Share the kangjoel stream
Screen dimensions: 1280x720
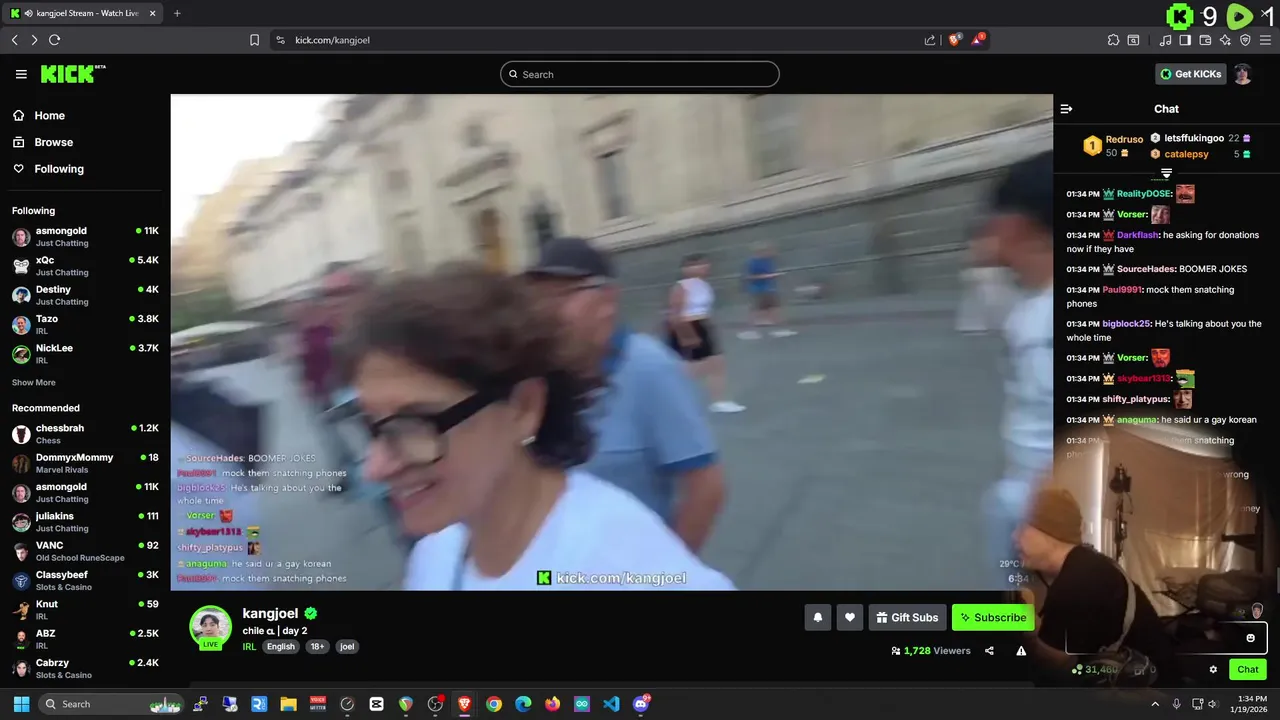pos(989,651)
